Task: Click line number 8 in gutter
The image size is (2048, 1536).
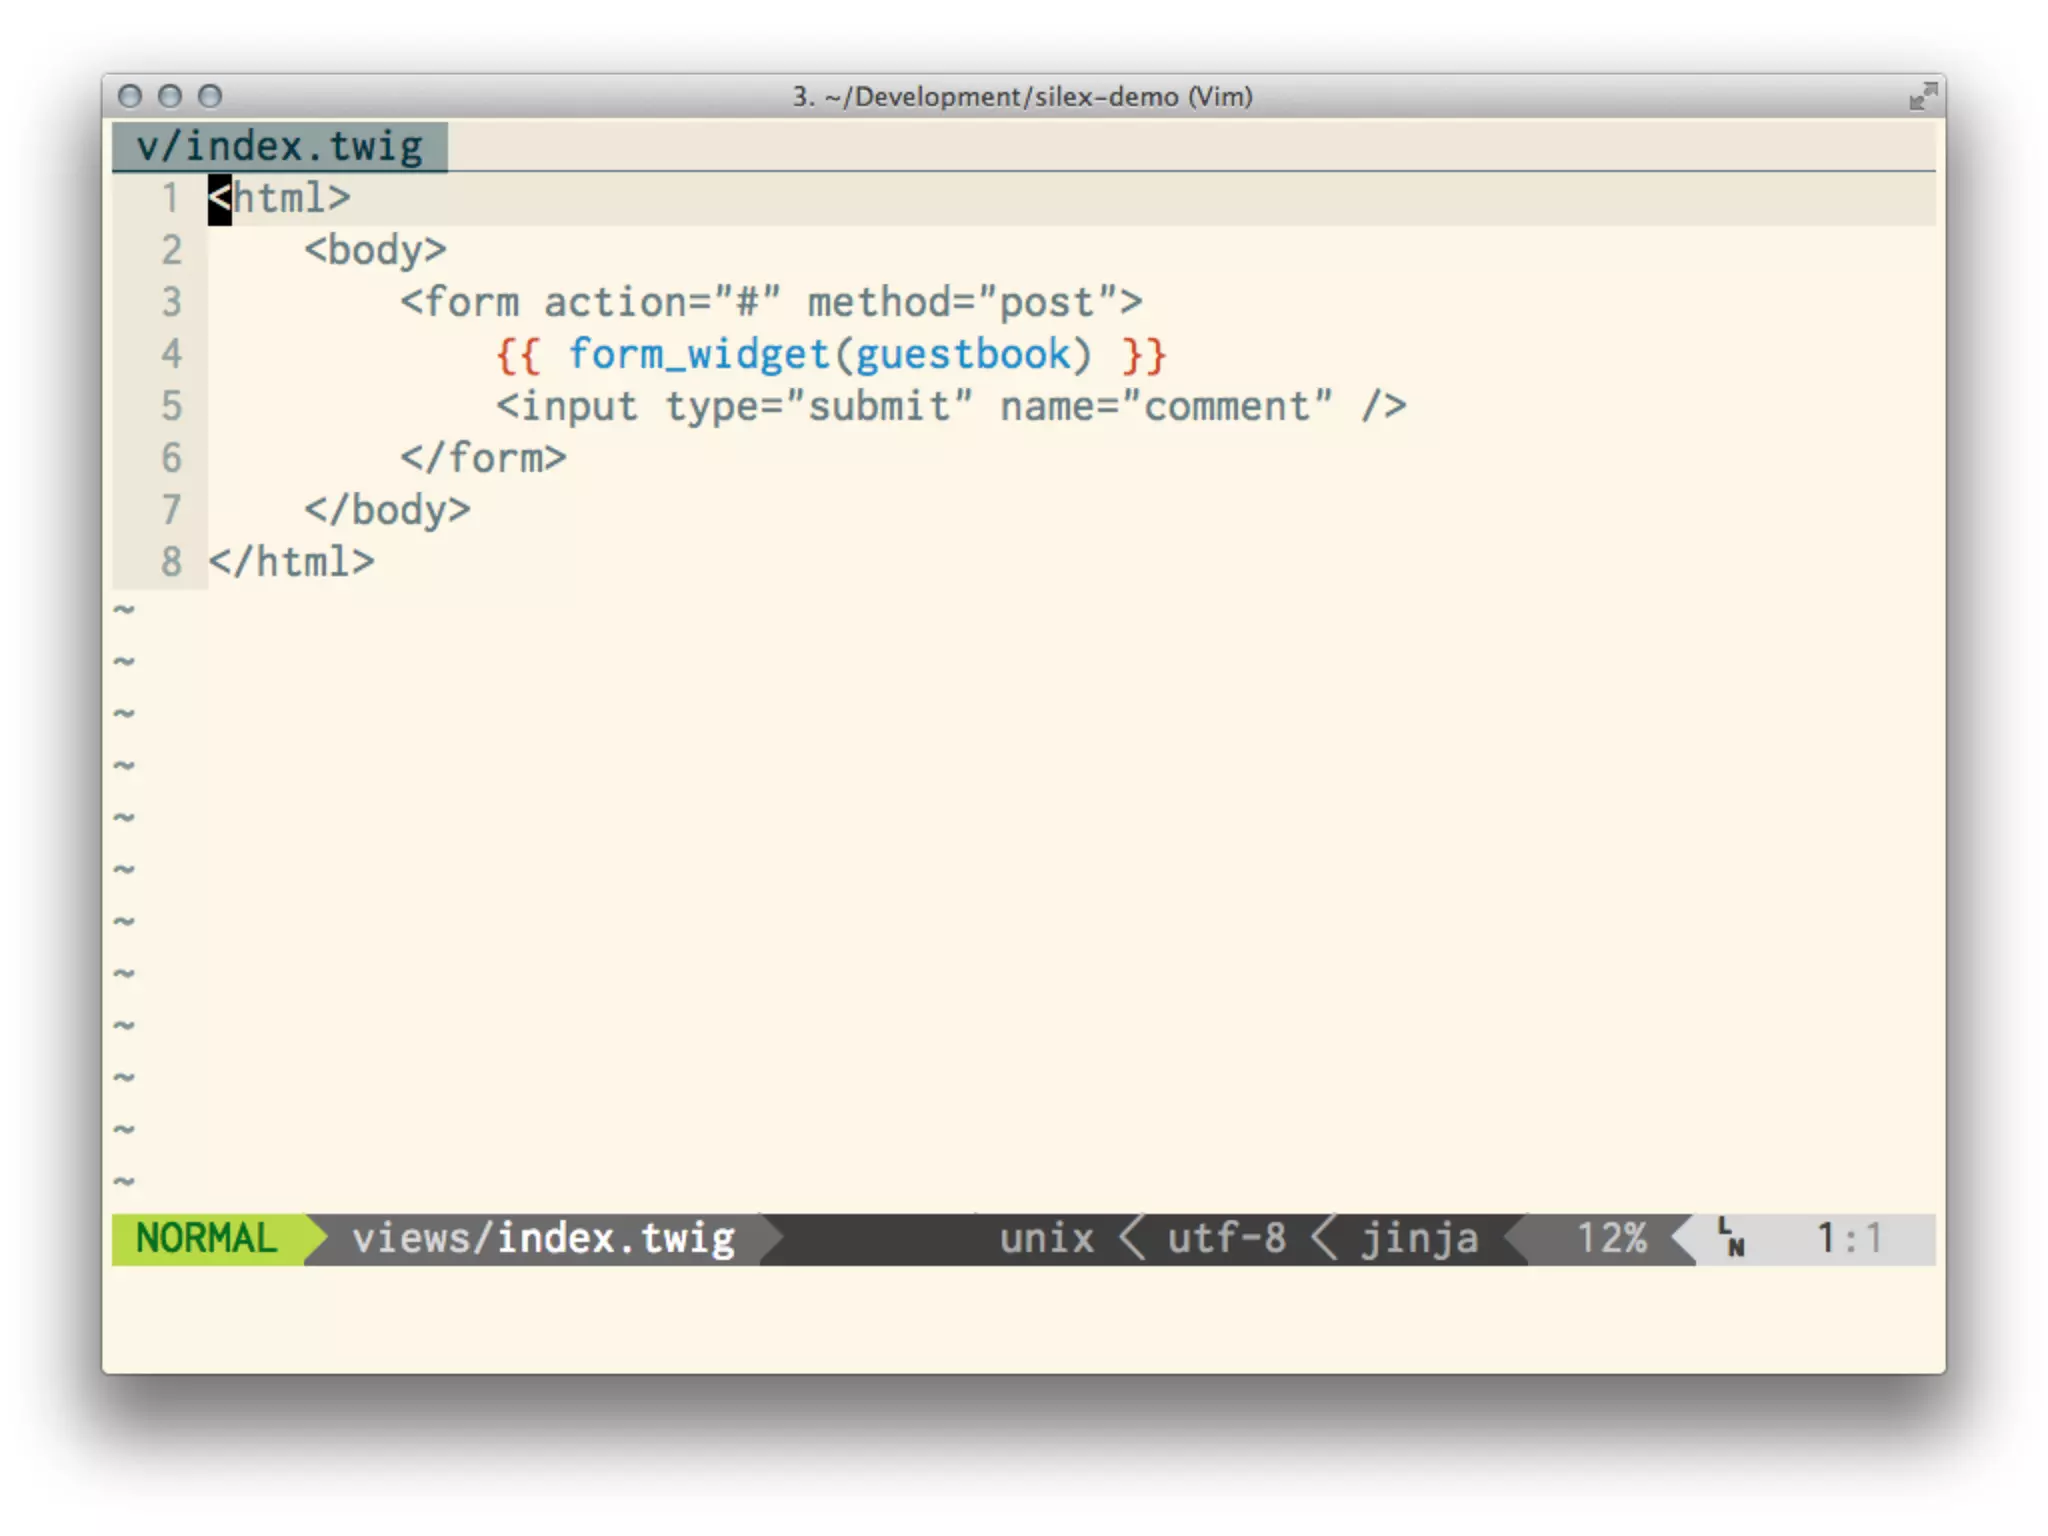Action: coord(172,562)
